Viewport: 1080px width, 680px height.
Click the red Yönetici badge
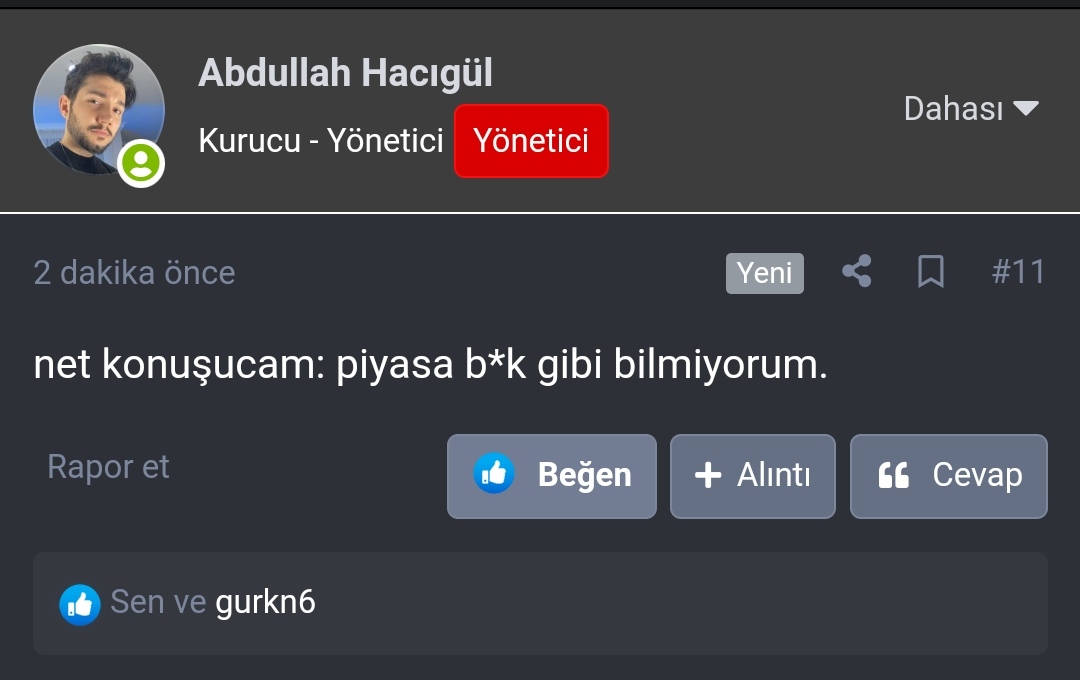[531, 141]
